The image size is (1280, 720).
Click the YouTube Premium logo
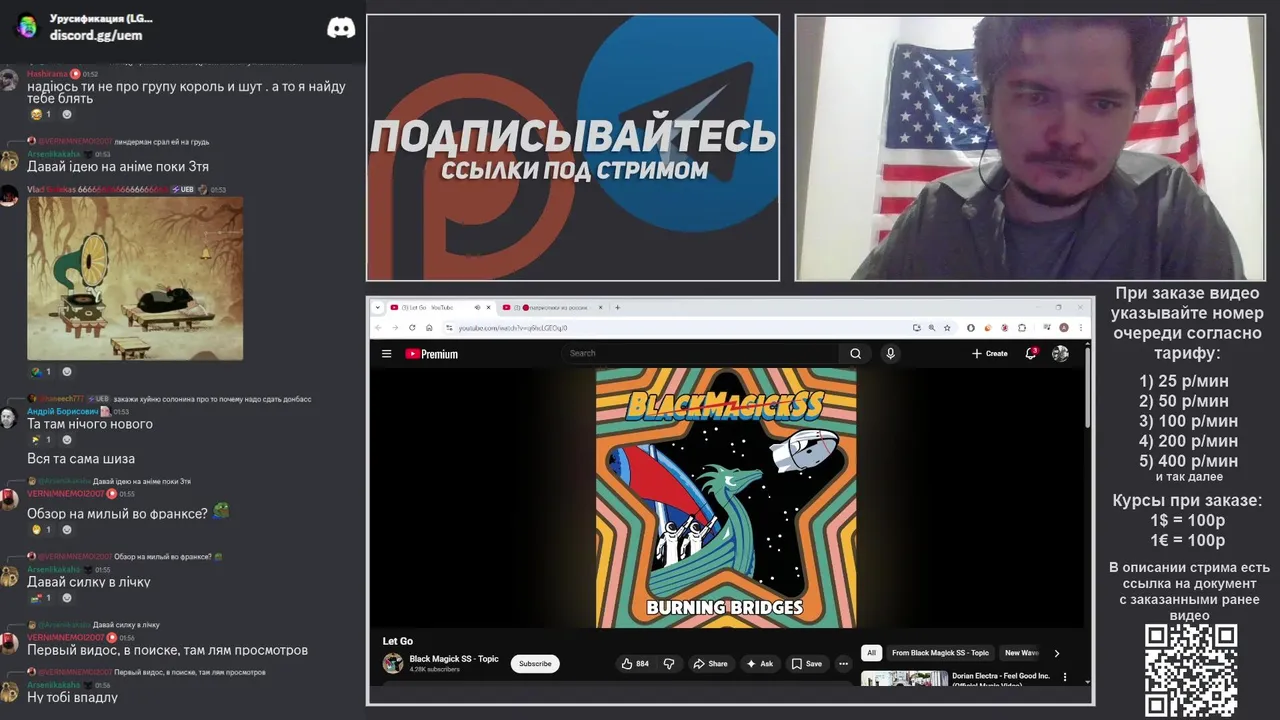click(x=431, y=354)
